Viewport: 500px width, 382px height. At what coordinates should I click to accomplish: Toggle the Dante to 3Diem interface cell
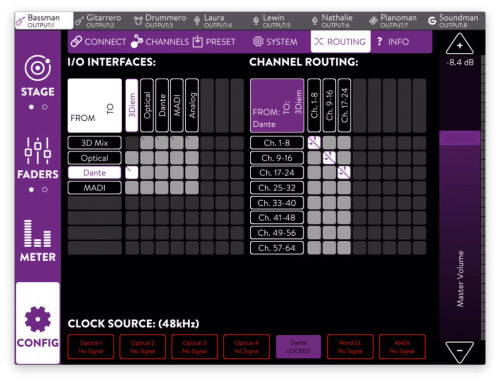[x=132, y=172]
